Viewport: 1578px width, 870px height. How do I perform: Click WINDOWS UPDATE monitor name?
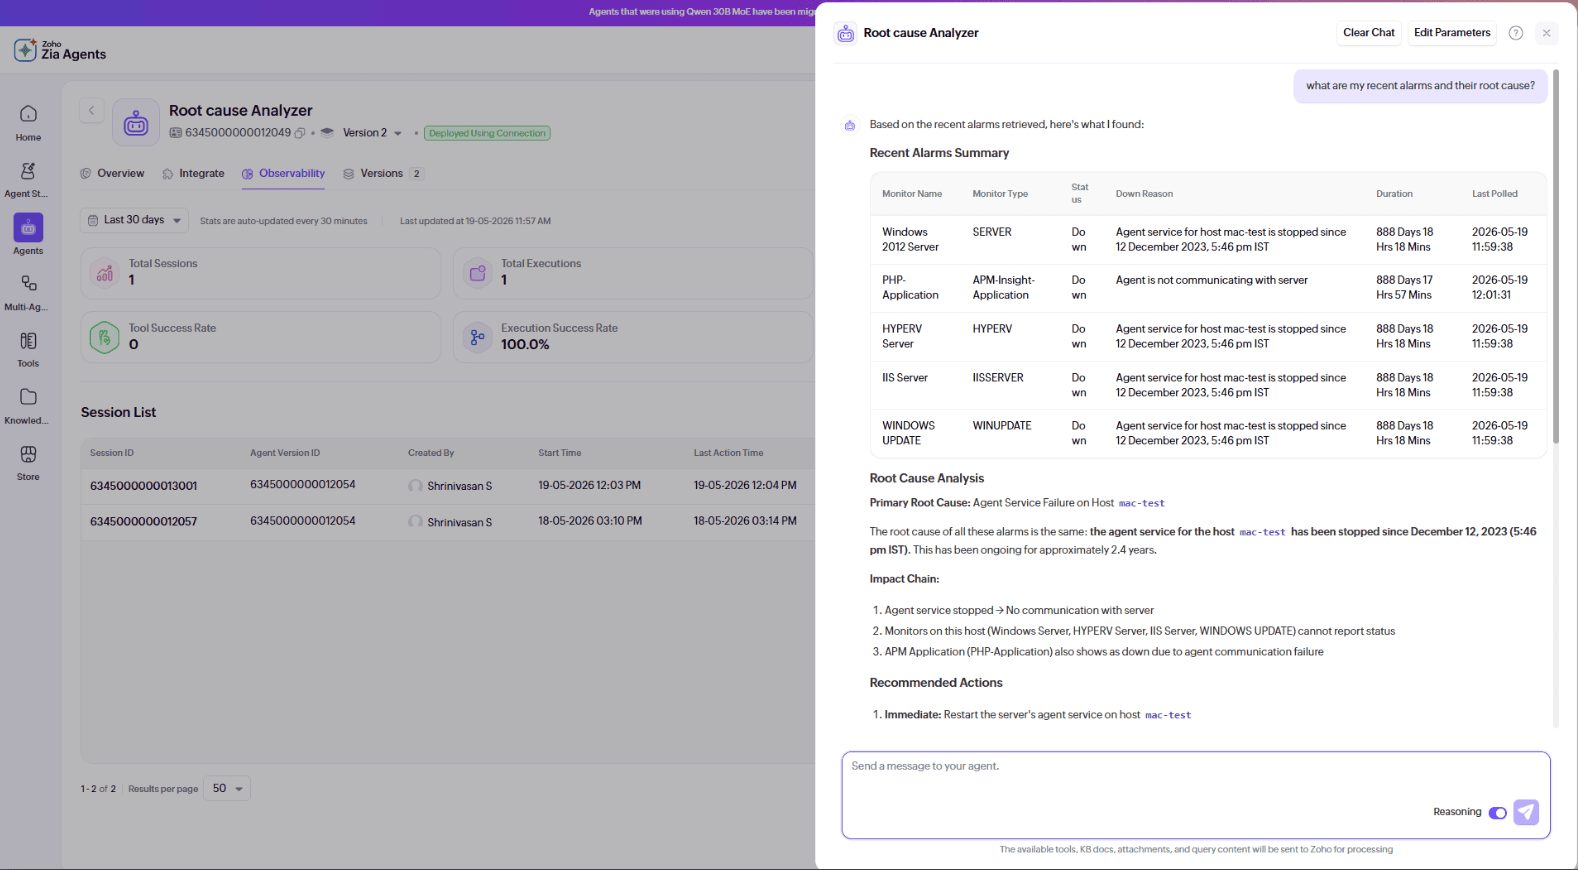[908, 433]
